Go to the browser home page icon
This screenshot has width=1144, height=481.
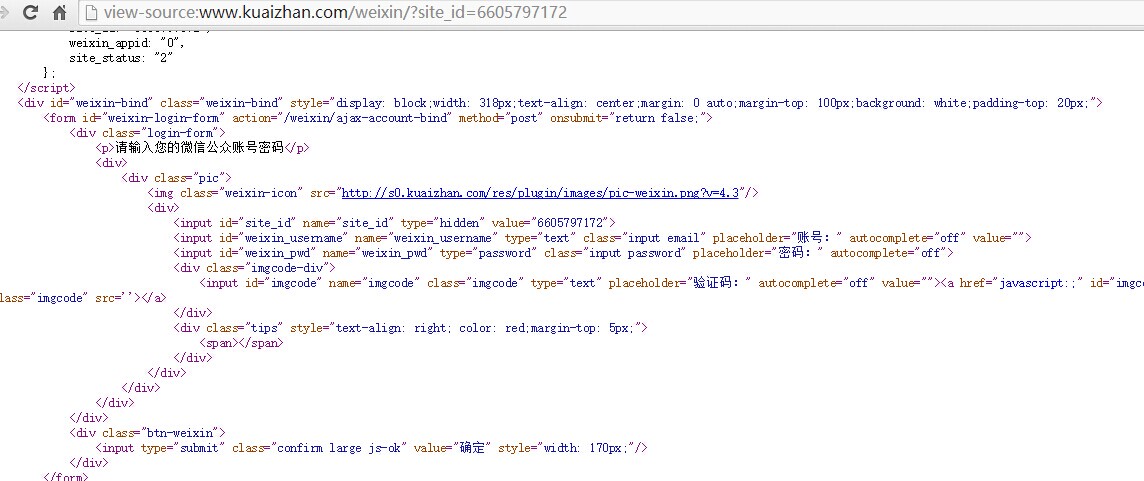click(60, 12)
